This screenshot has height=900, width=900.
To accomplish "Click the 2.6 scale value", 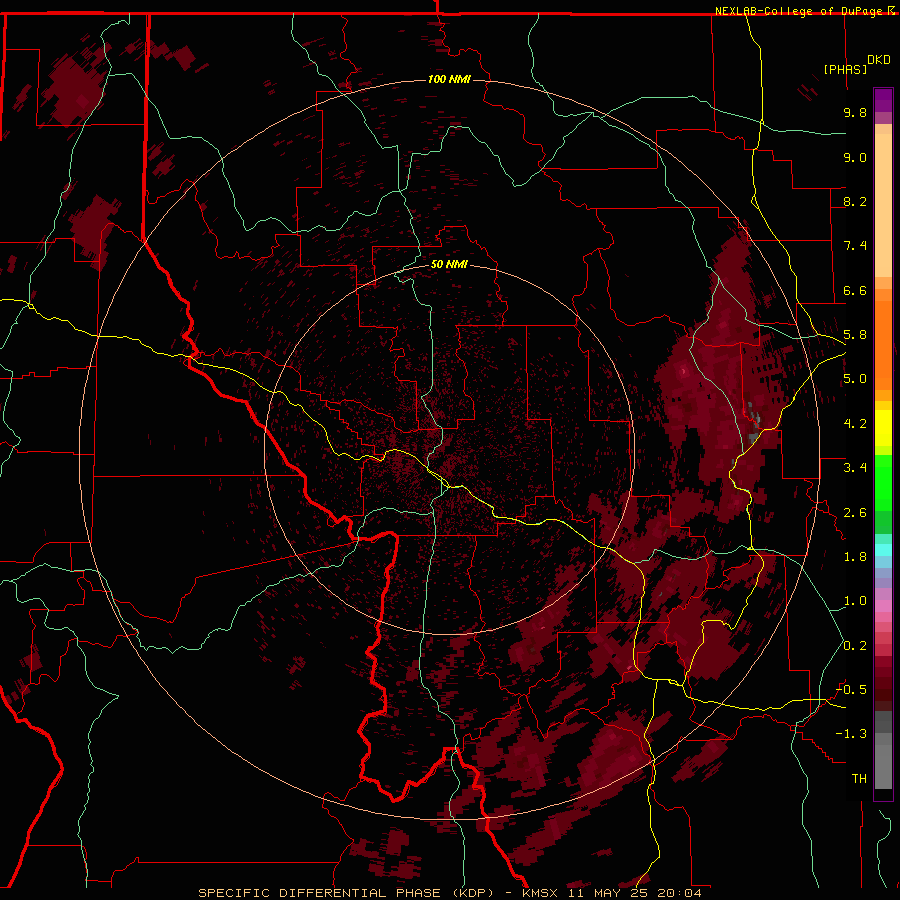I will click(855, 513).
